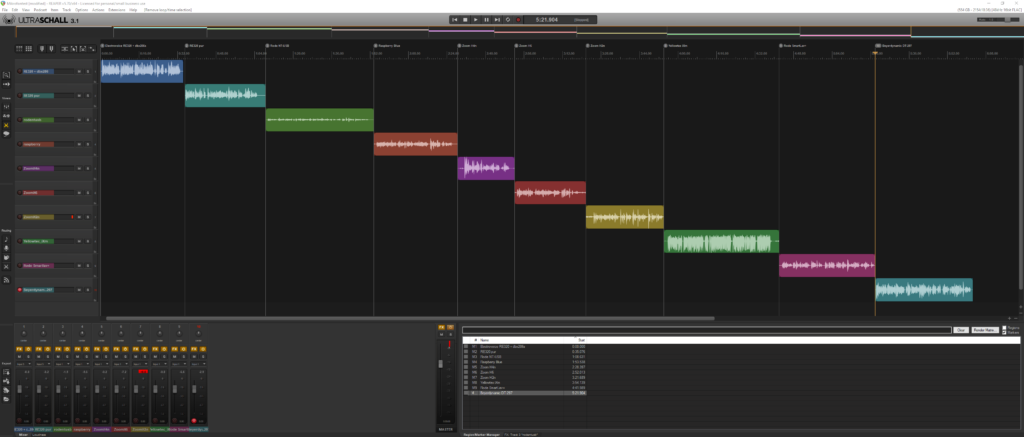Select the yellow scissors view icon in sidebar
This screenshot has width=1024, height=437.
[x=7, y=124]
